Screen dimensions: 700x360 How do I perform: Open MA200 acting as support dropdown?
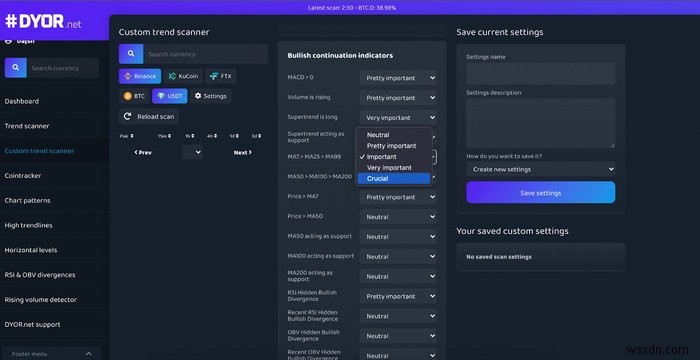coord(398,276)
